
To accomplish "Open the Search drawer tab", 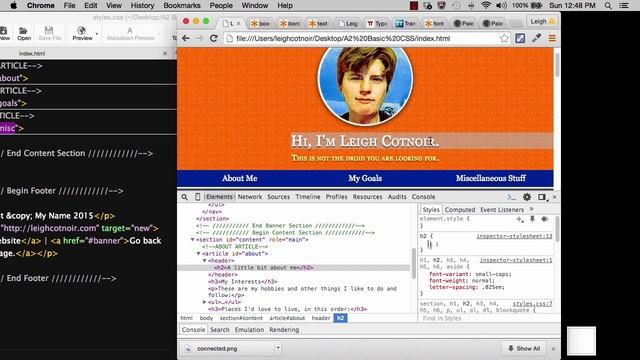I will click(220, 329).
